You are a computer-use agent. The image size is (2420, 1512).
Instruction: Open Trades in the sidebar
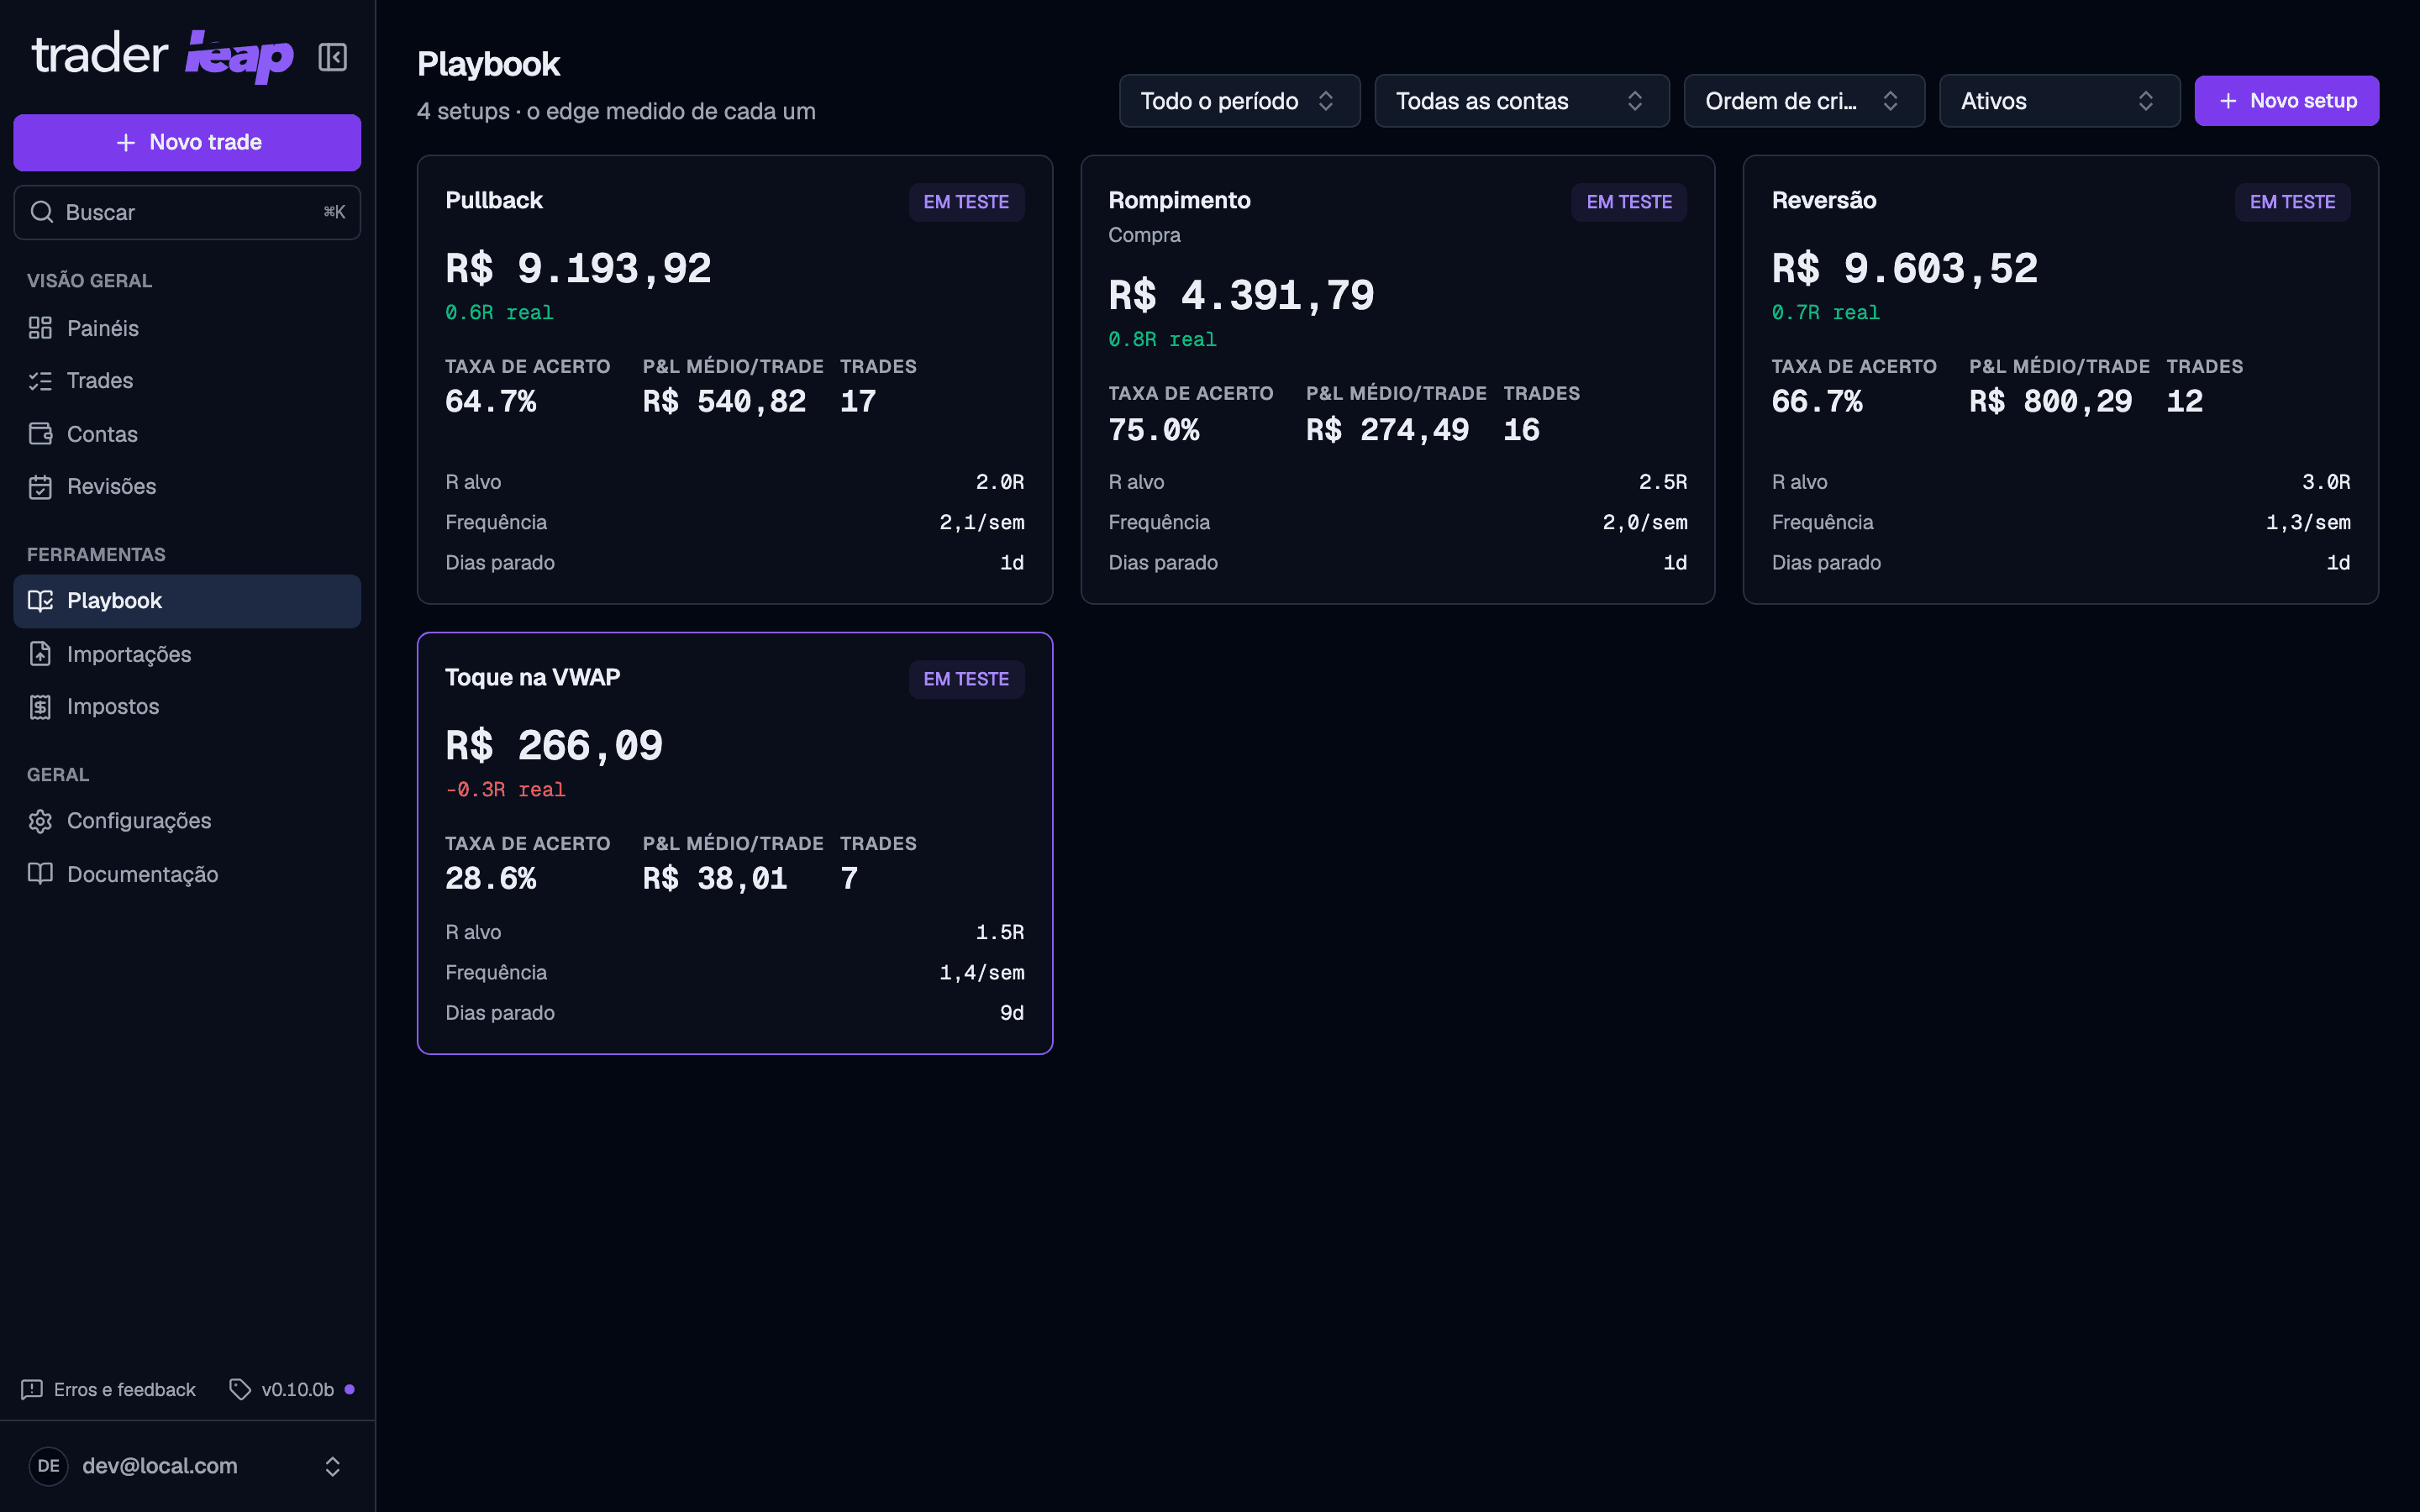tap(187, 381)
